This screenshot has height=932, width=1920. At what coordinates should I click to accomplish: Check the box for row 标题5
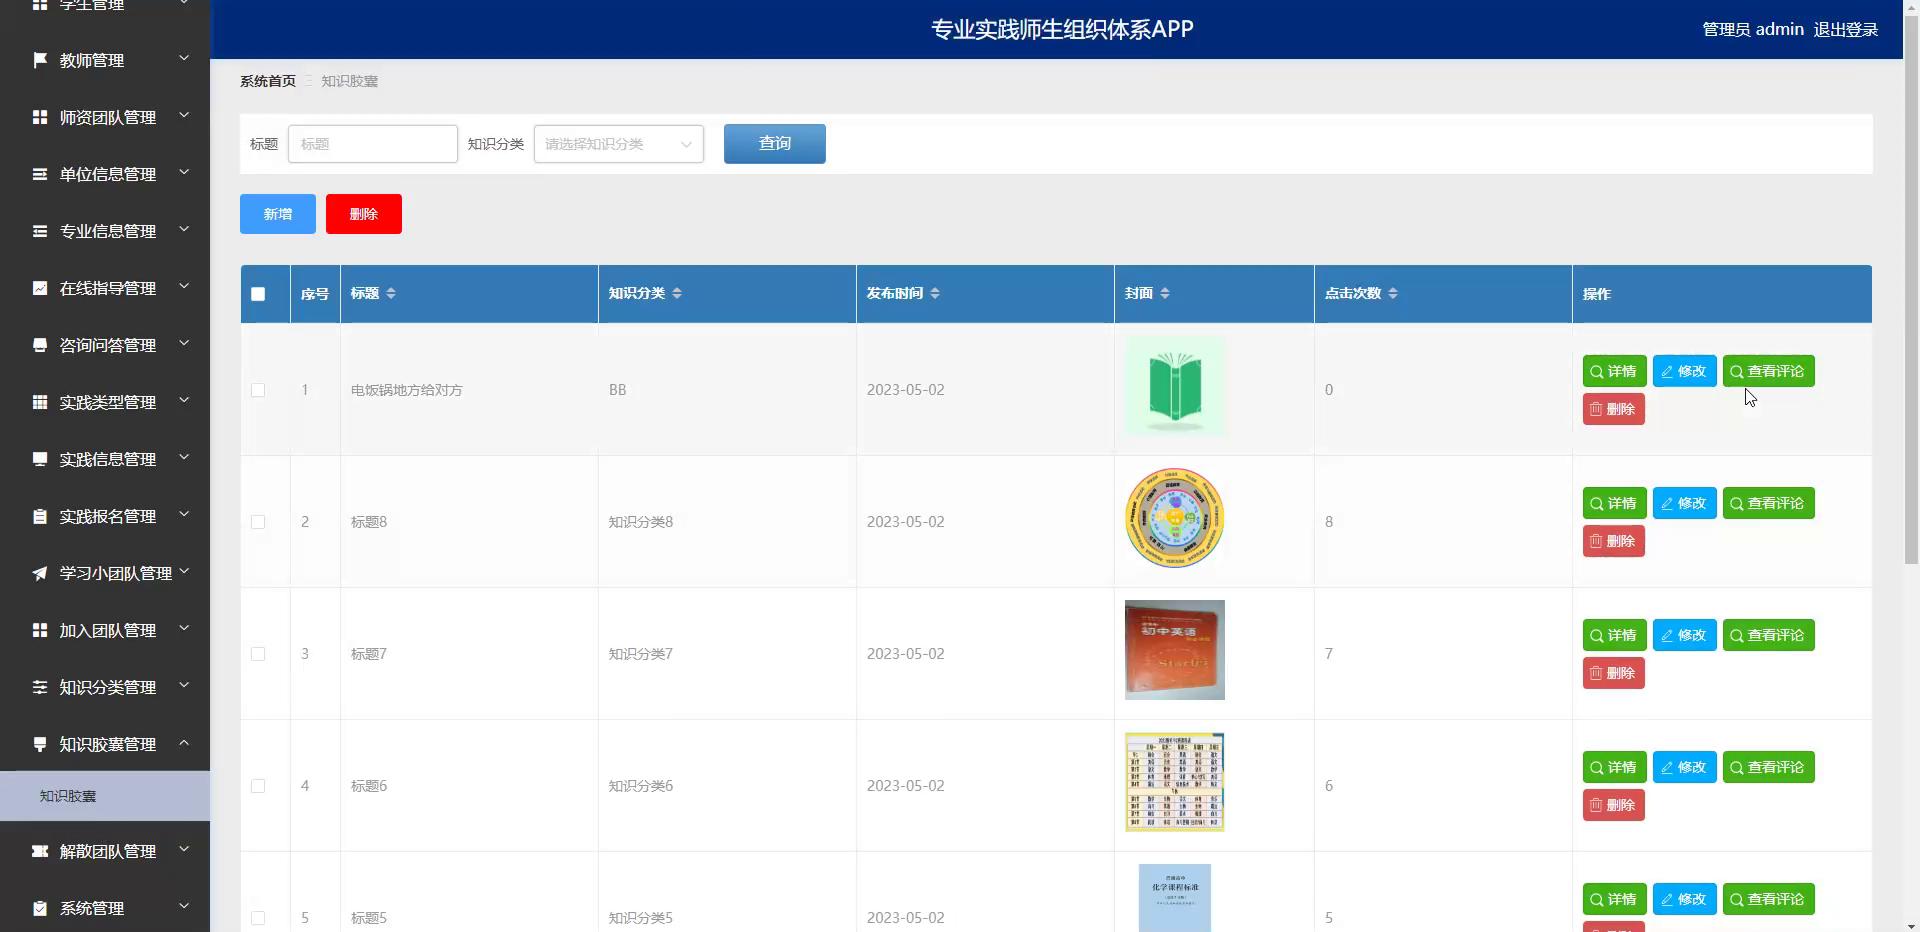point(258,918)
